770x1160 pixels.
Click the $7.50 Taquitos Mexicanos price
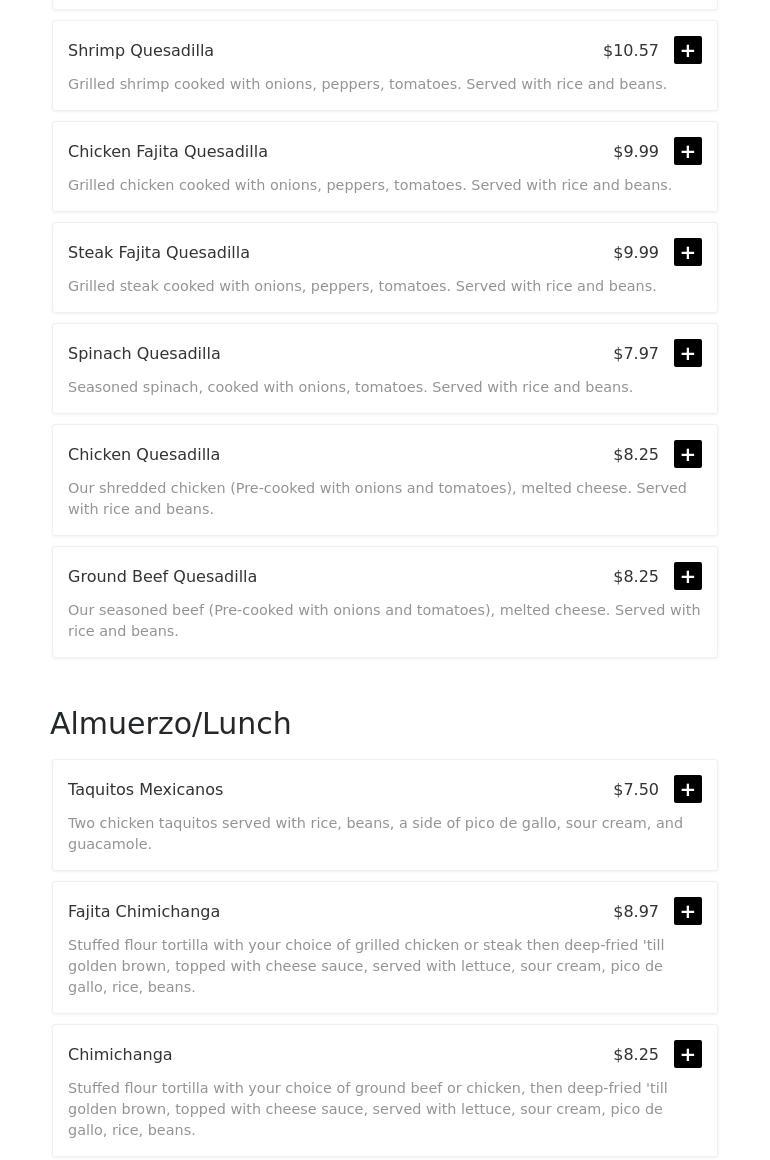point(636,789)
